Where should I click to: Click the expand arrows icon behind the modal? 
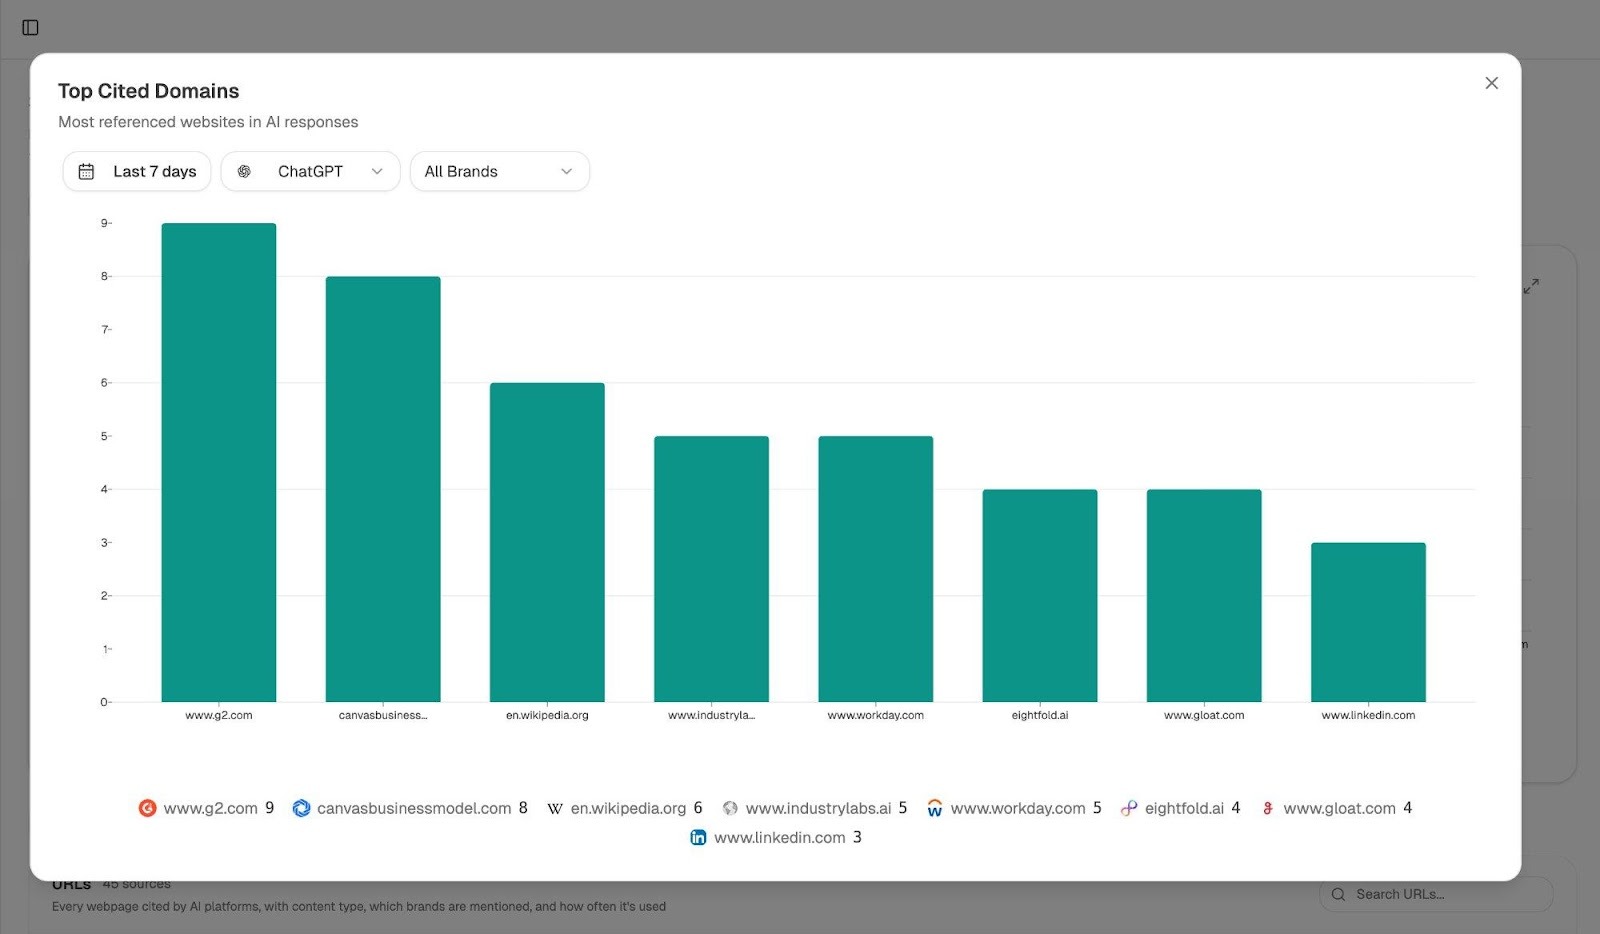[1531, 285]
